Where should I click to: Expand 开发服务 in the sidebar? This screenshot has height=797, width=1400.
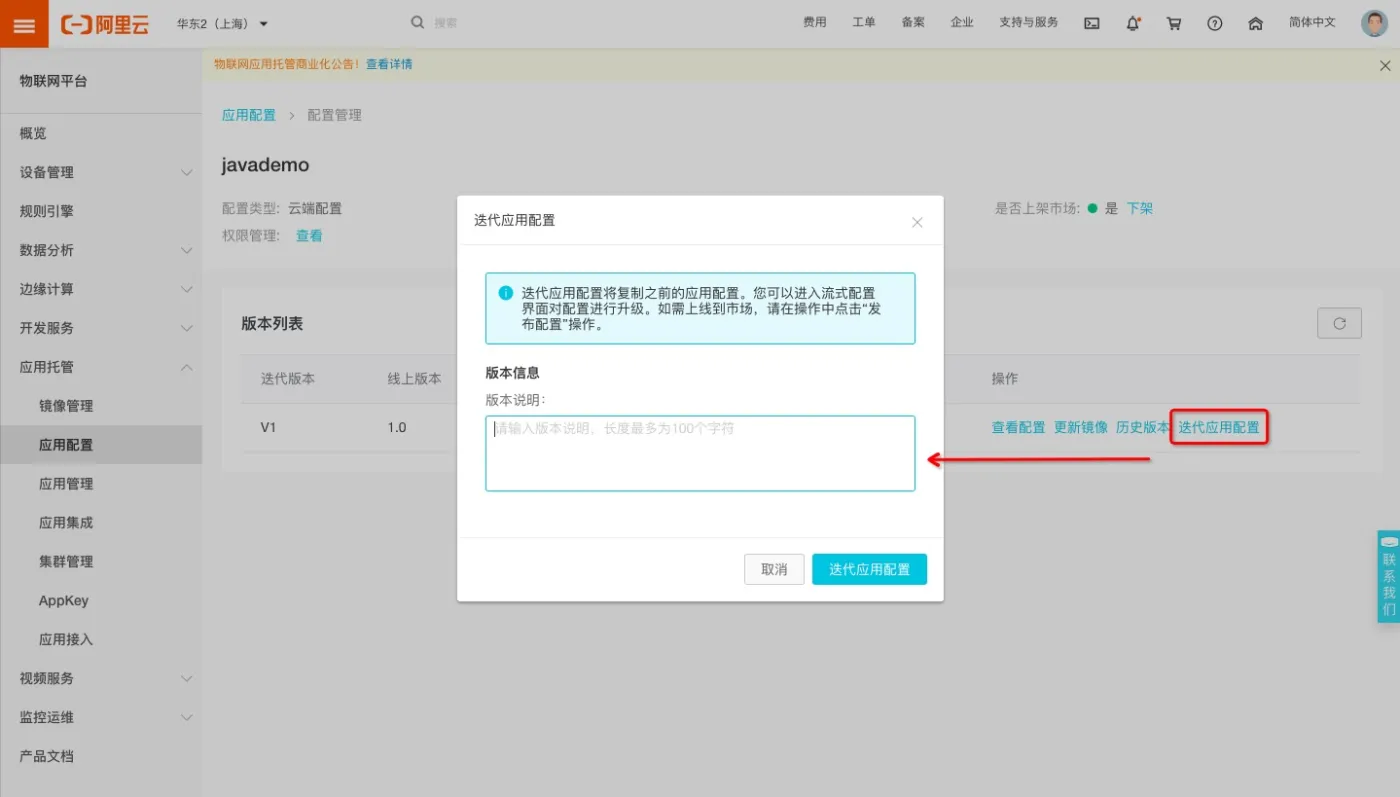click(101, 328)
